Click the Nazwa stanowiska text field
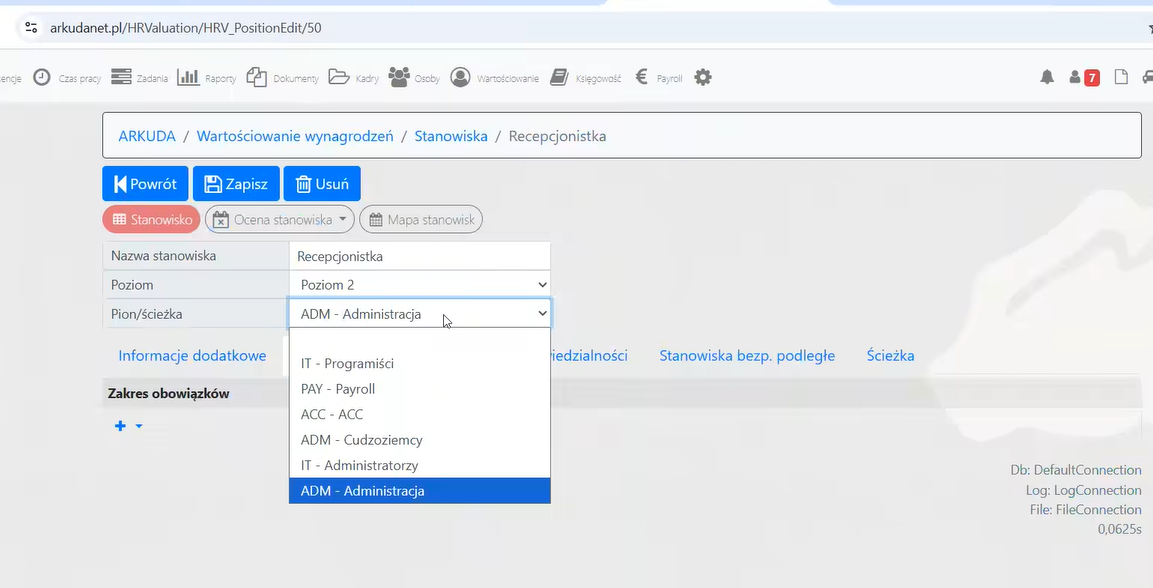The height and width of the screenshot is (588, 1153). [x=419, y=256]
